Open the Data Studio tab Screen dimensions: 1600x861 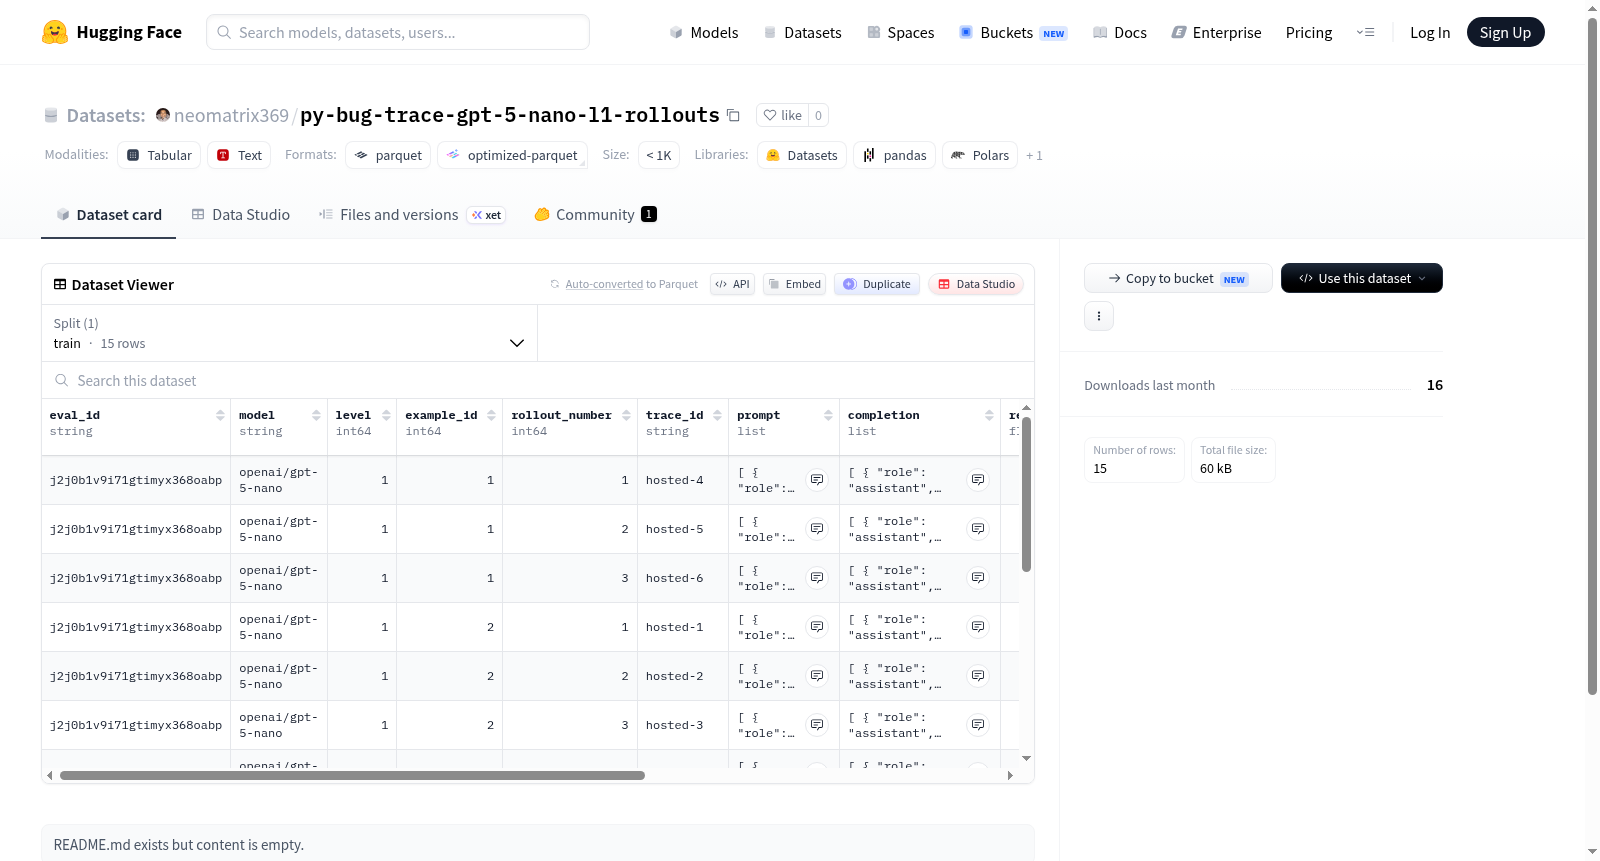[240, 214]
